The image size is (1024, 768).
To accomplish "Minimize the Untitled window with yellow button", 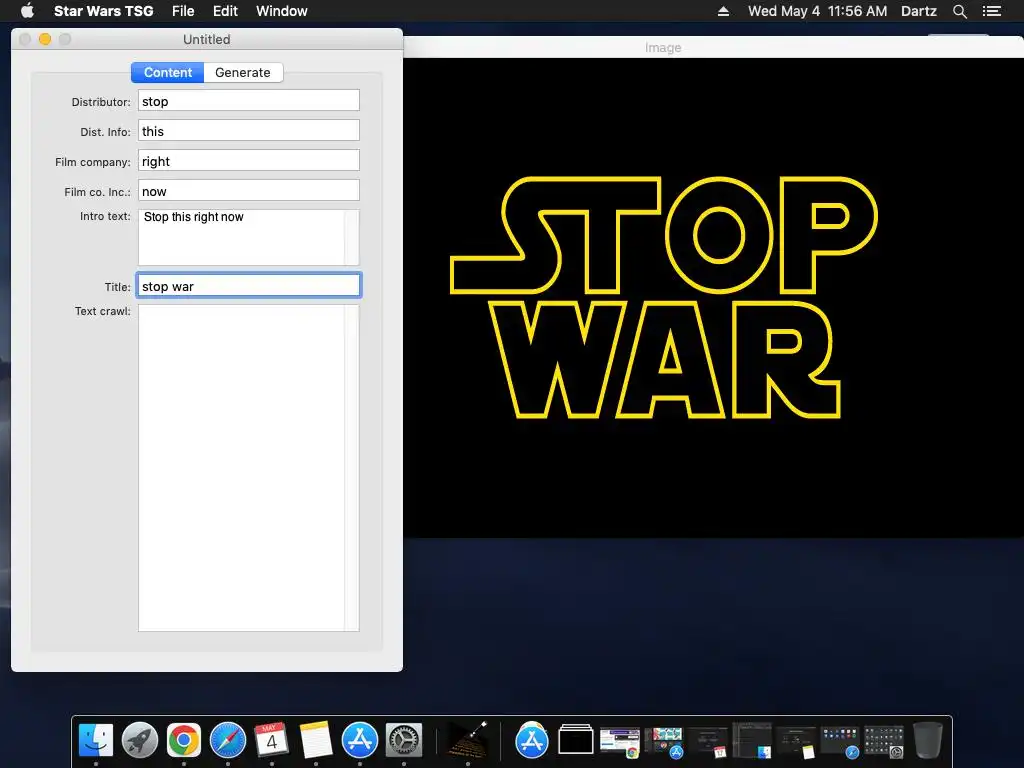I will point(45,39).
